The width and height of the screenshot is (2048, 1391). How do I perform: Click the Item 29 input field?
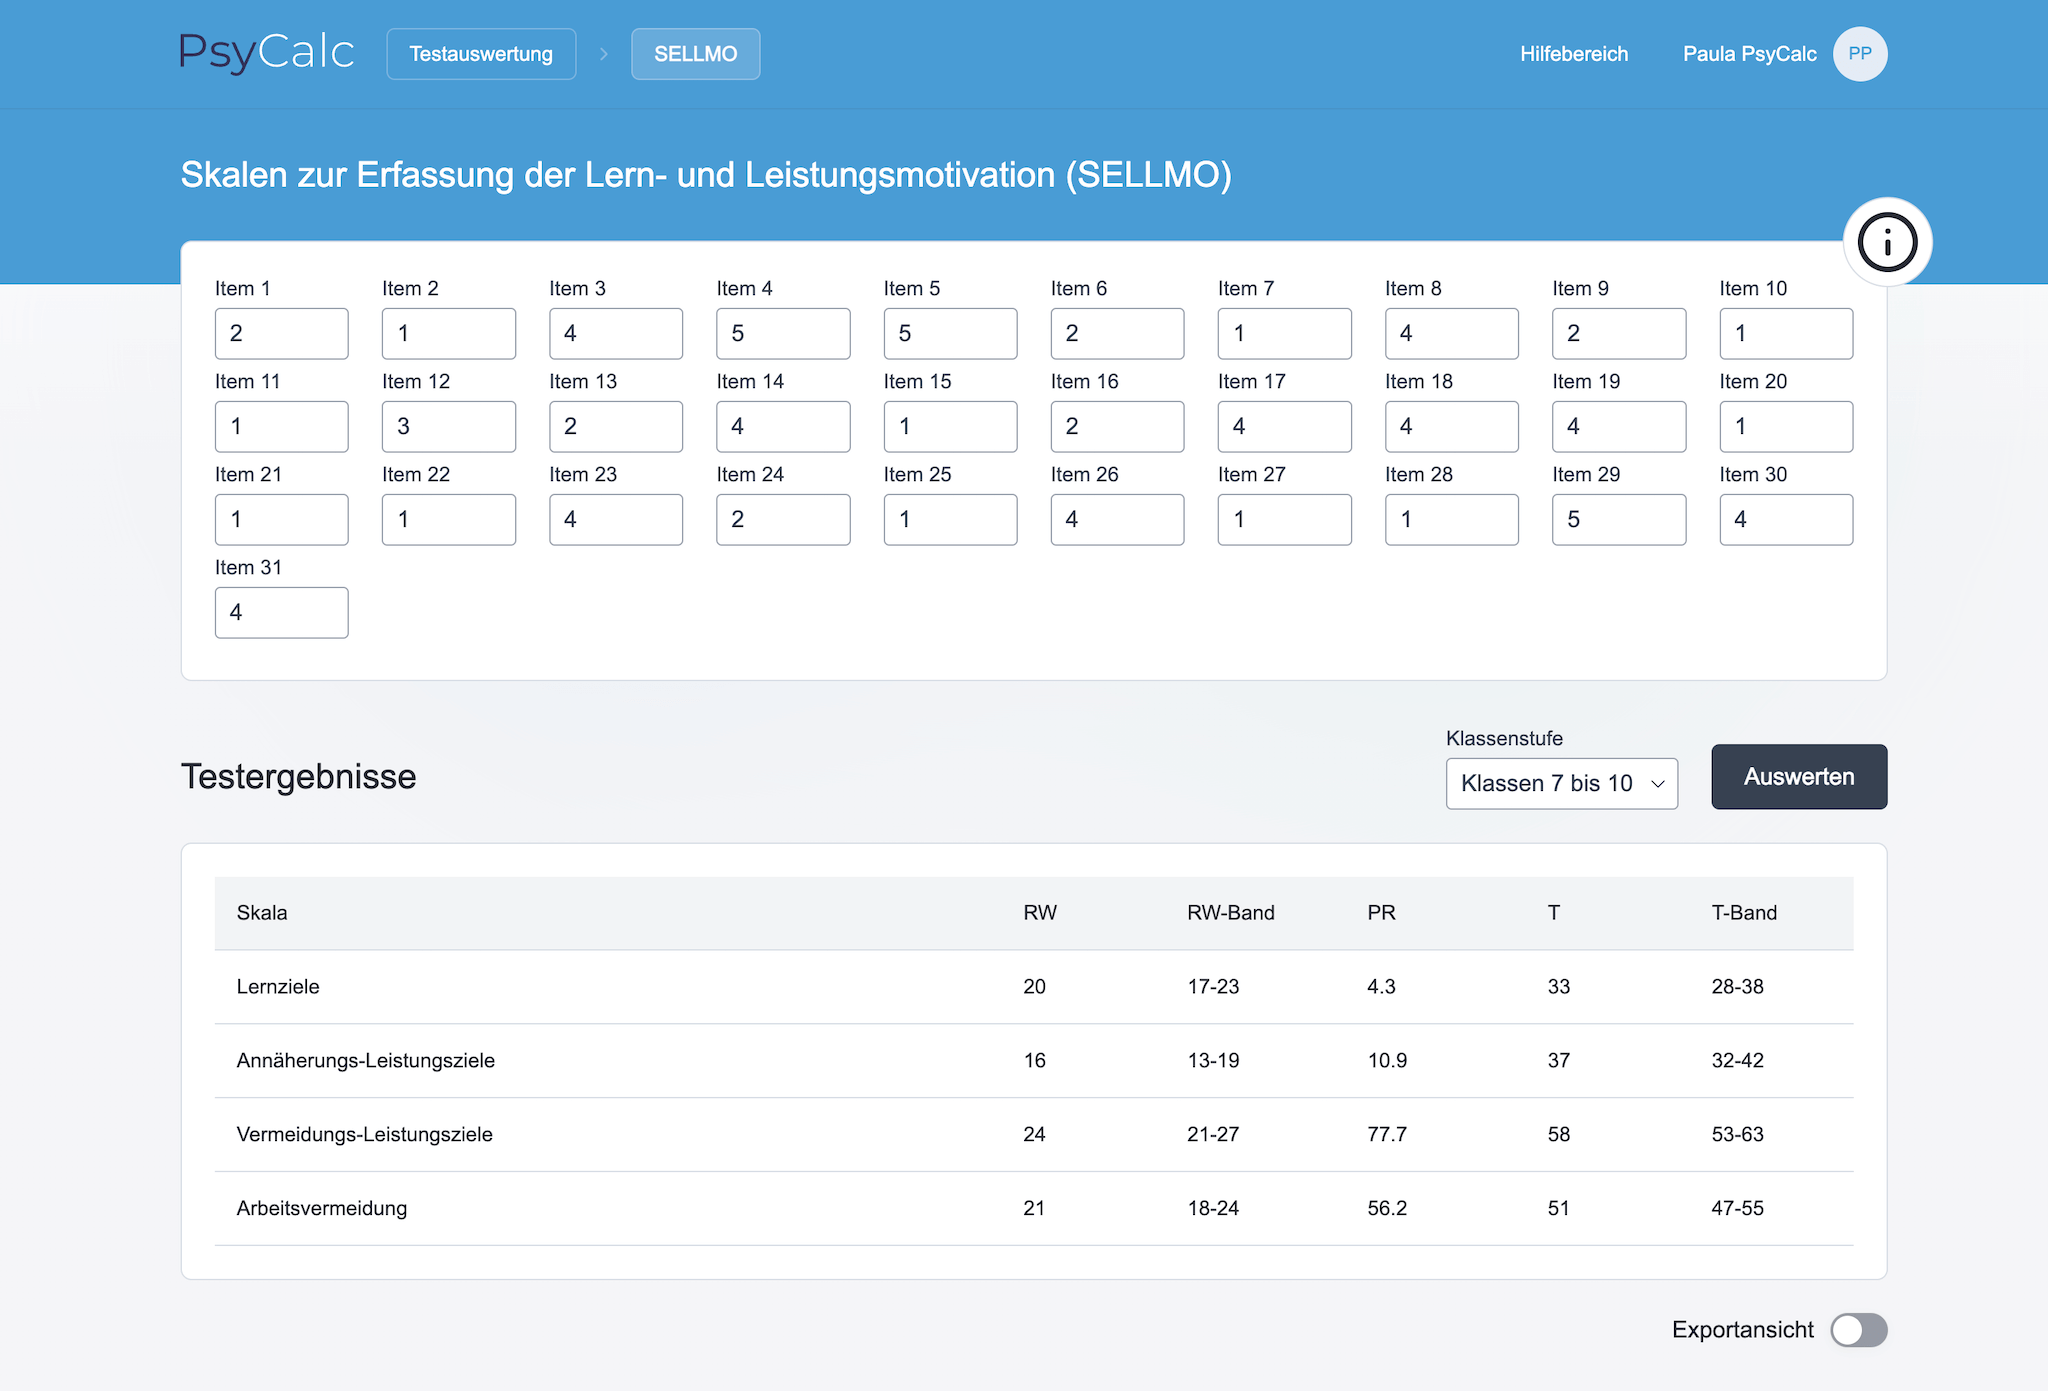coord(1618,519)
